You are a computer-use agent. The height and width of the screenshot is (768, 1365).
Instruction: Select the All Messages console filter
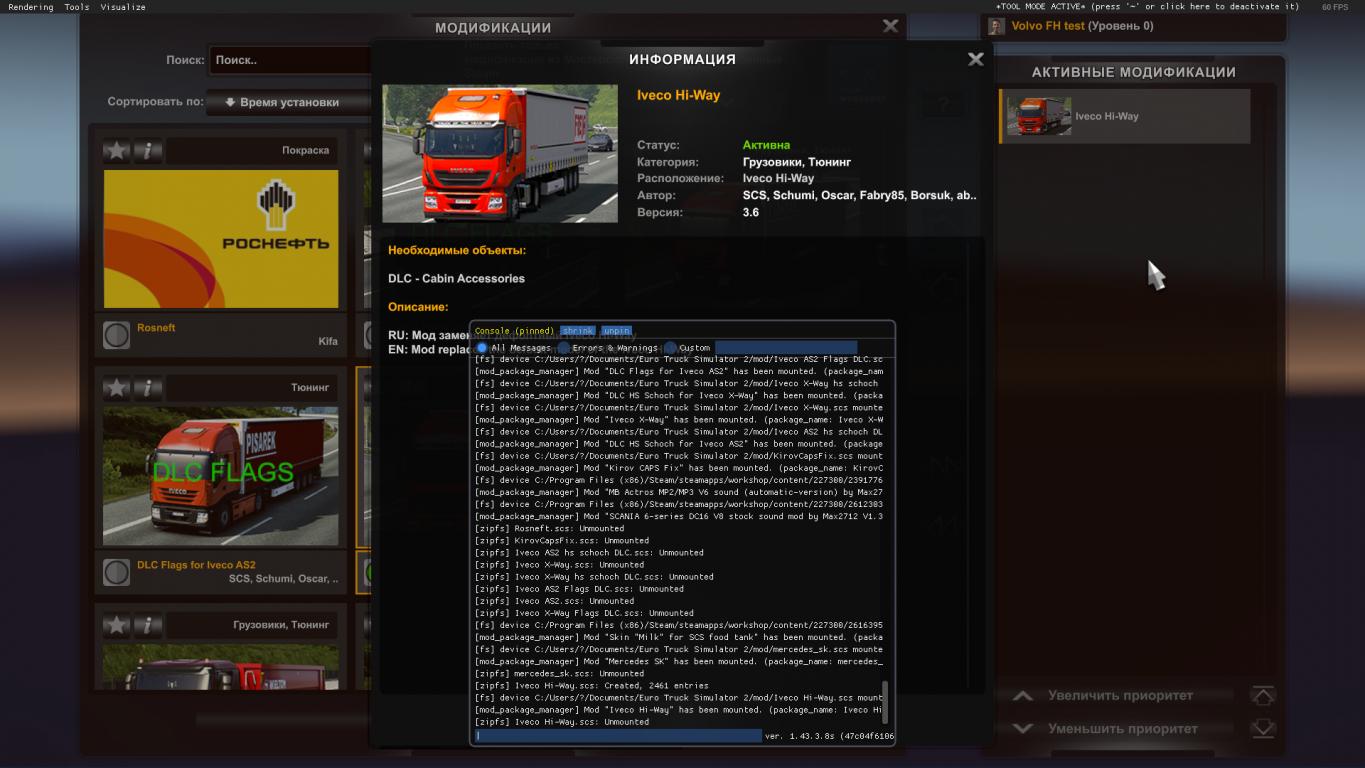482,348
